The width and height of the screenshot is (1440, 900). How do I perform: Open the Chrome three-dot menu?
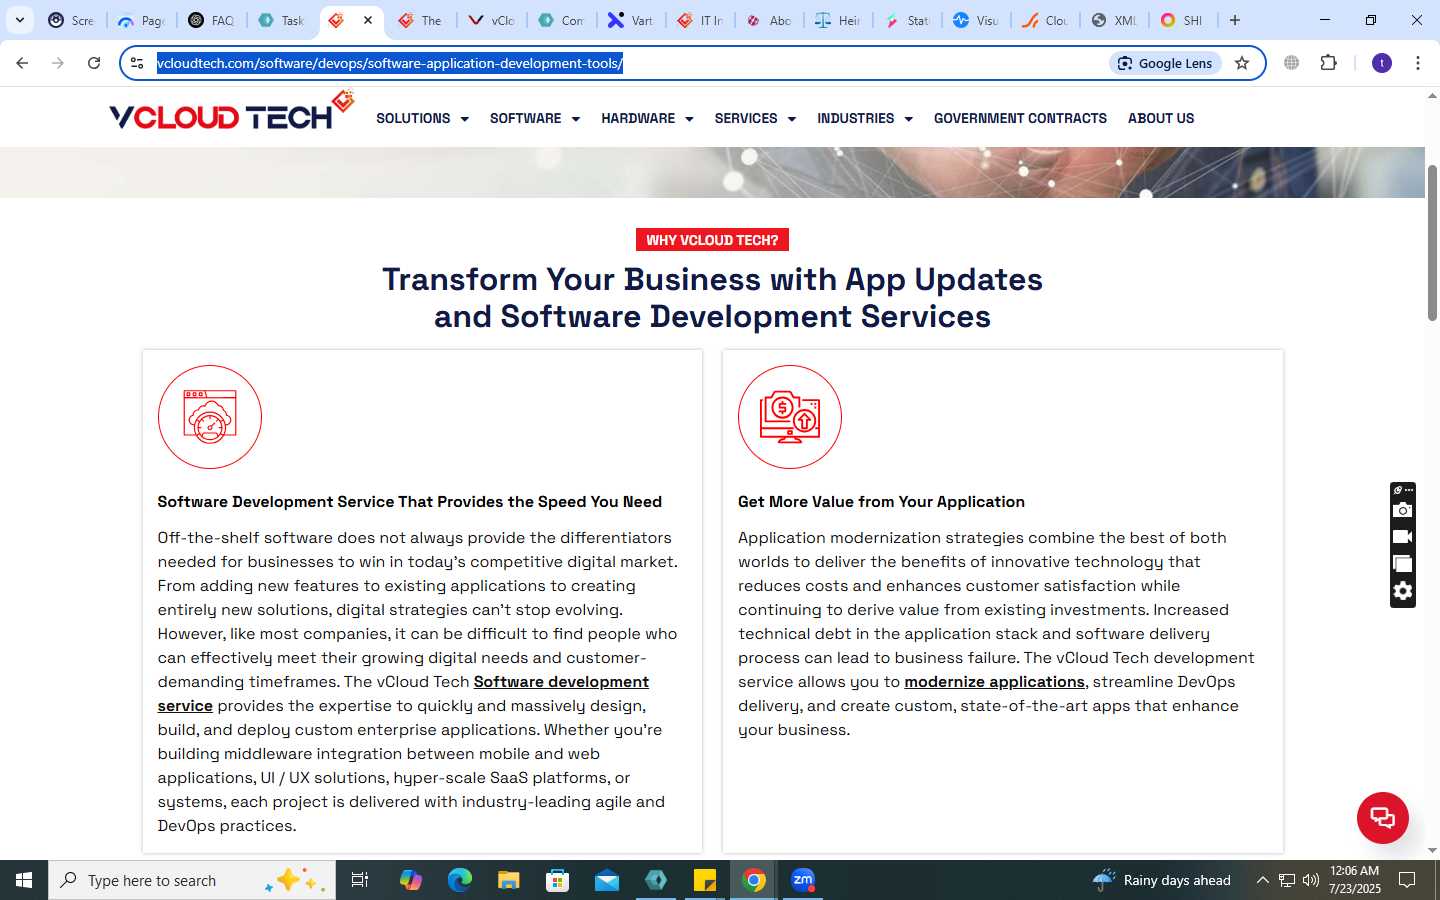click(x=1418, y=63)
